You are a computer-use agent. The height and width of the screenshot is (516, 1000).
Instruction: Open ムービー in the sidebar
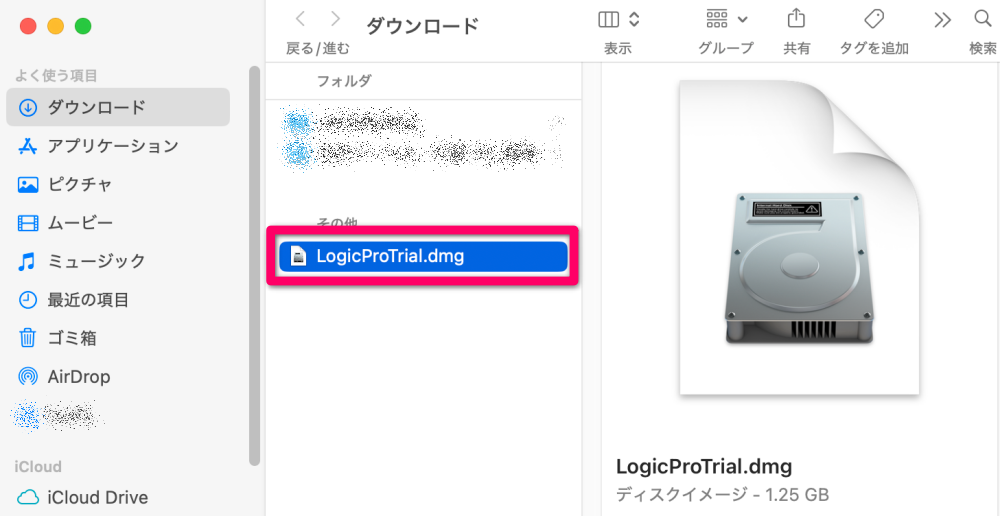[x=118, y=223]
